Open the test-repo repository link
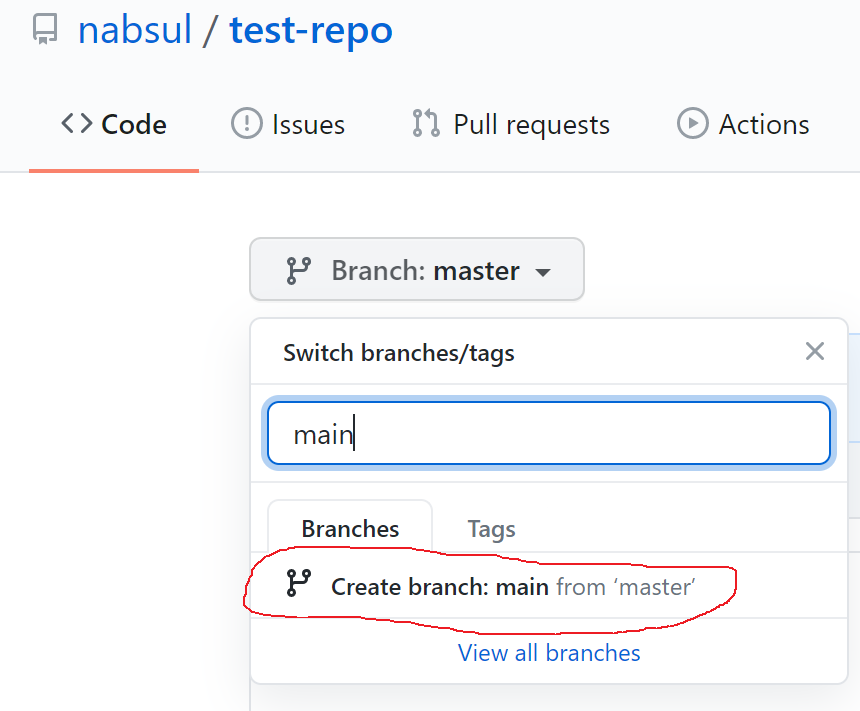 (310, 30)
